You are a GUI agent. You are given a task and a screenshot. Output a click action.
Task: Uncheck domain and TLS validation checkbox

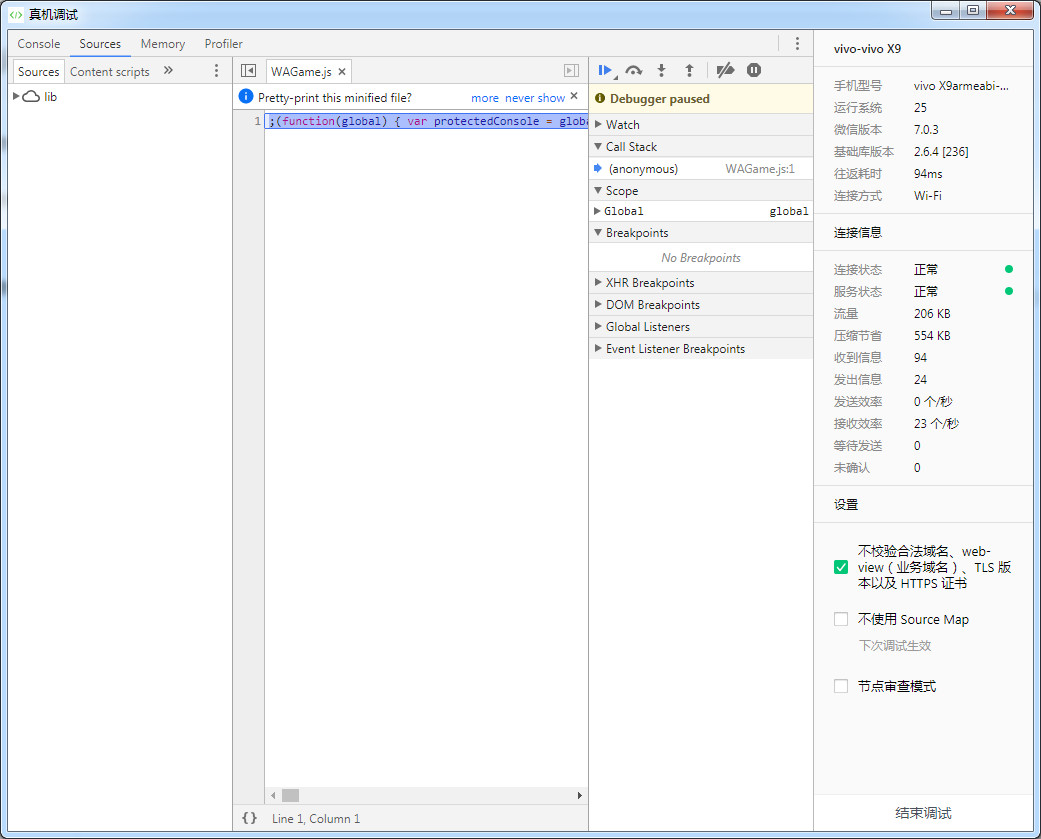(841, 567)
